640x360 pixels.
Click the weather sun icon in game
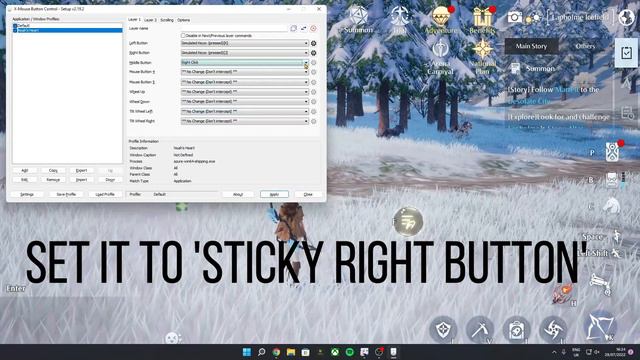tap(533, 18)
